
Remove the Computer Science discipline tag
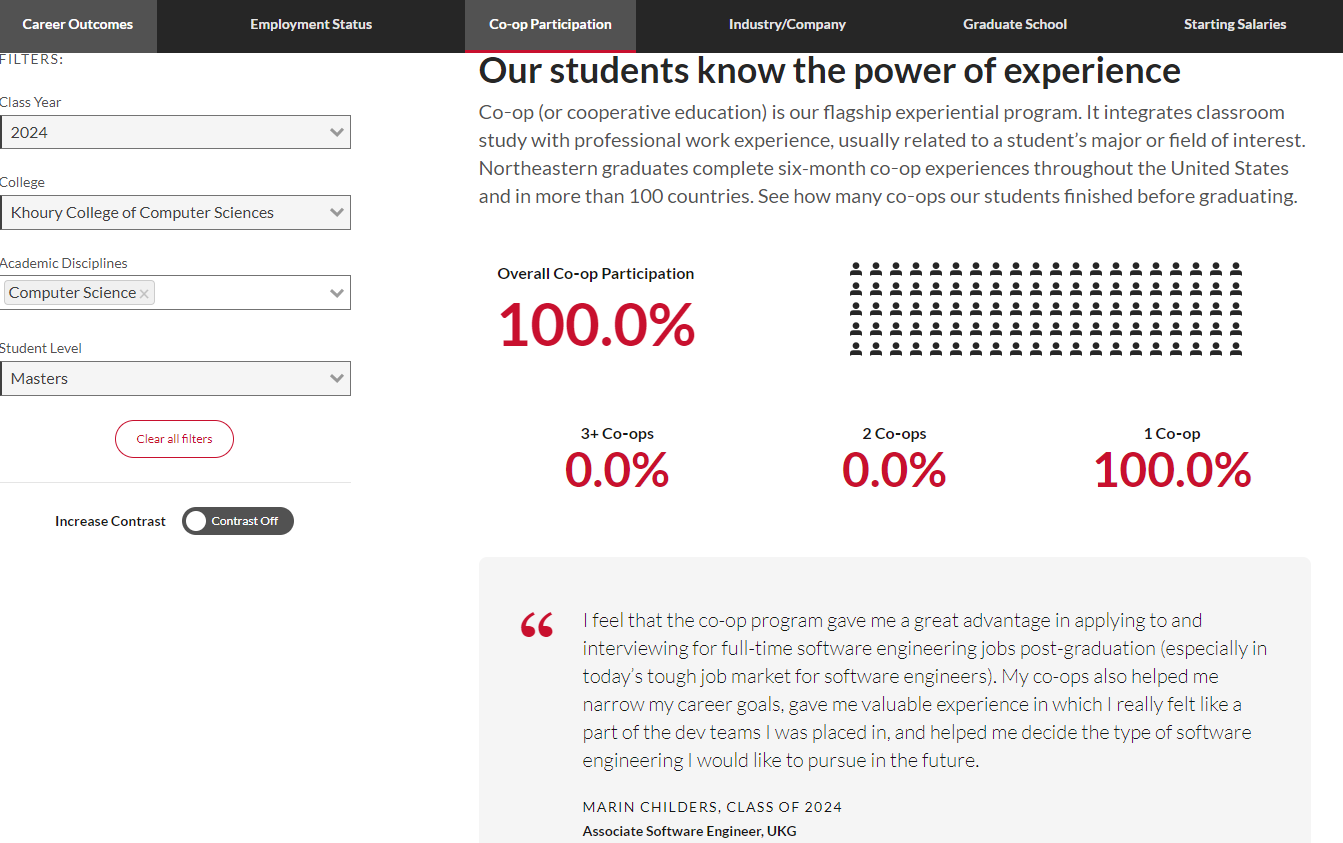click(x=144, y=293)
